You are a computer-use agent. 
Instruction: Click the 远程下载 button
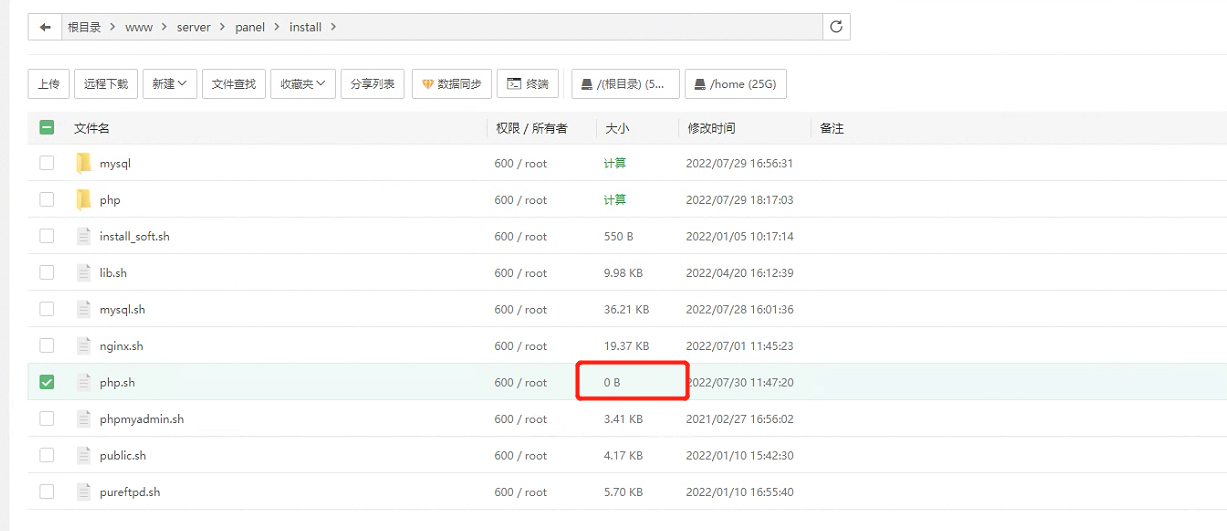click(x=106, y=84)
